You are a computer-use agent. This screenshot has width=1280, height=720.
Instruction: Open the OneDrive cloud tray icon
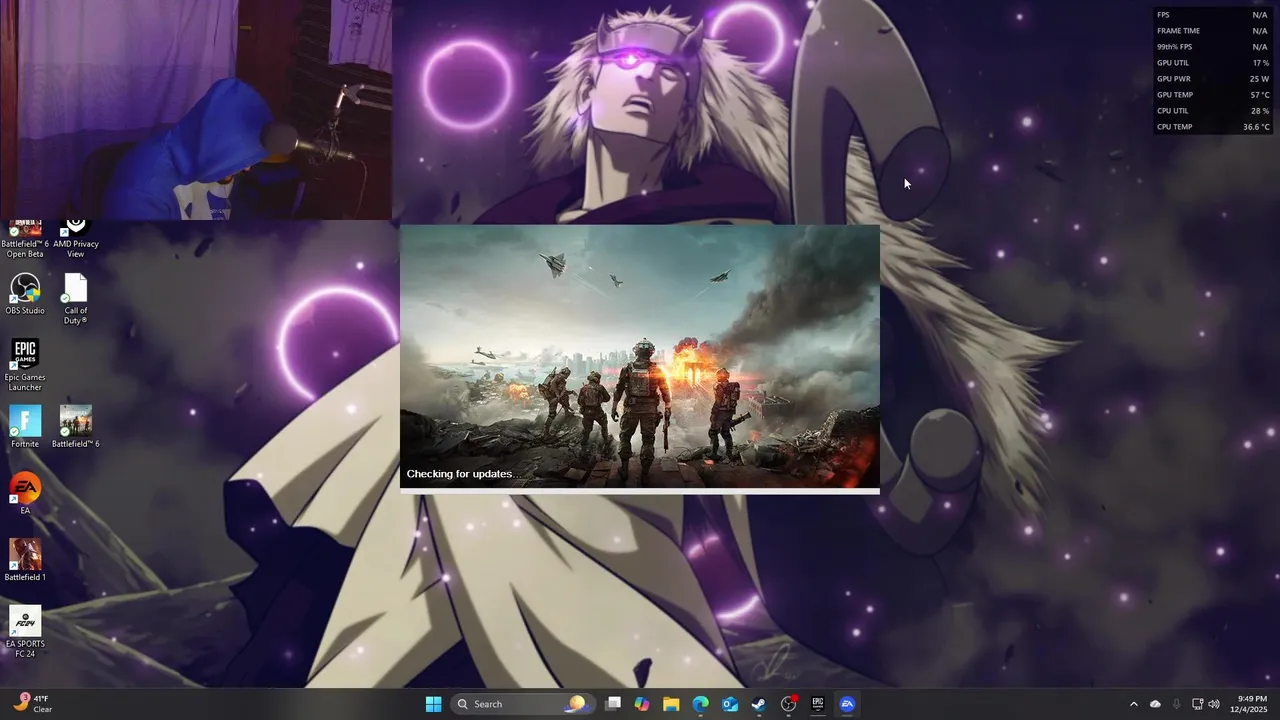click(x=1155, y=704)
